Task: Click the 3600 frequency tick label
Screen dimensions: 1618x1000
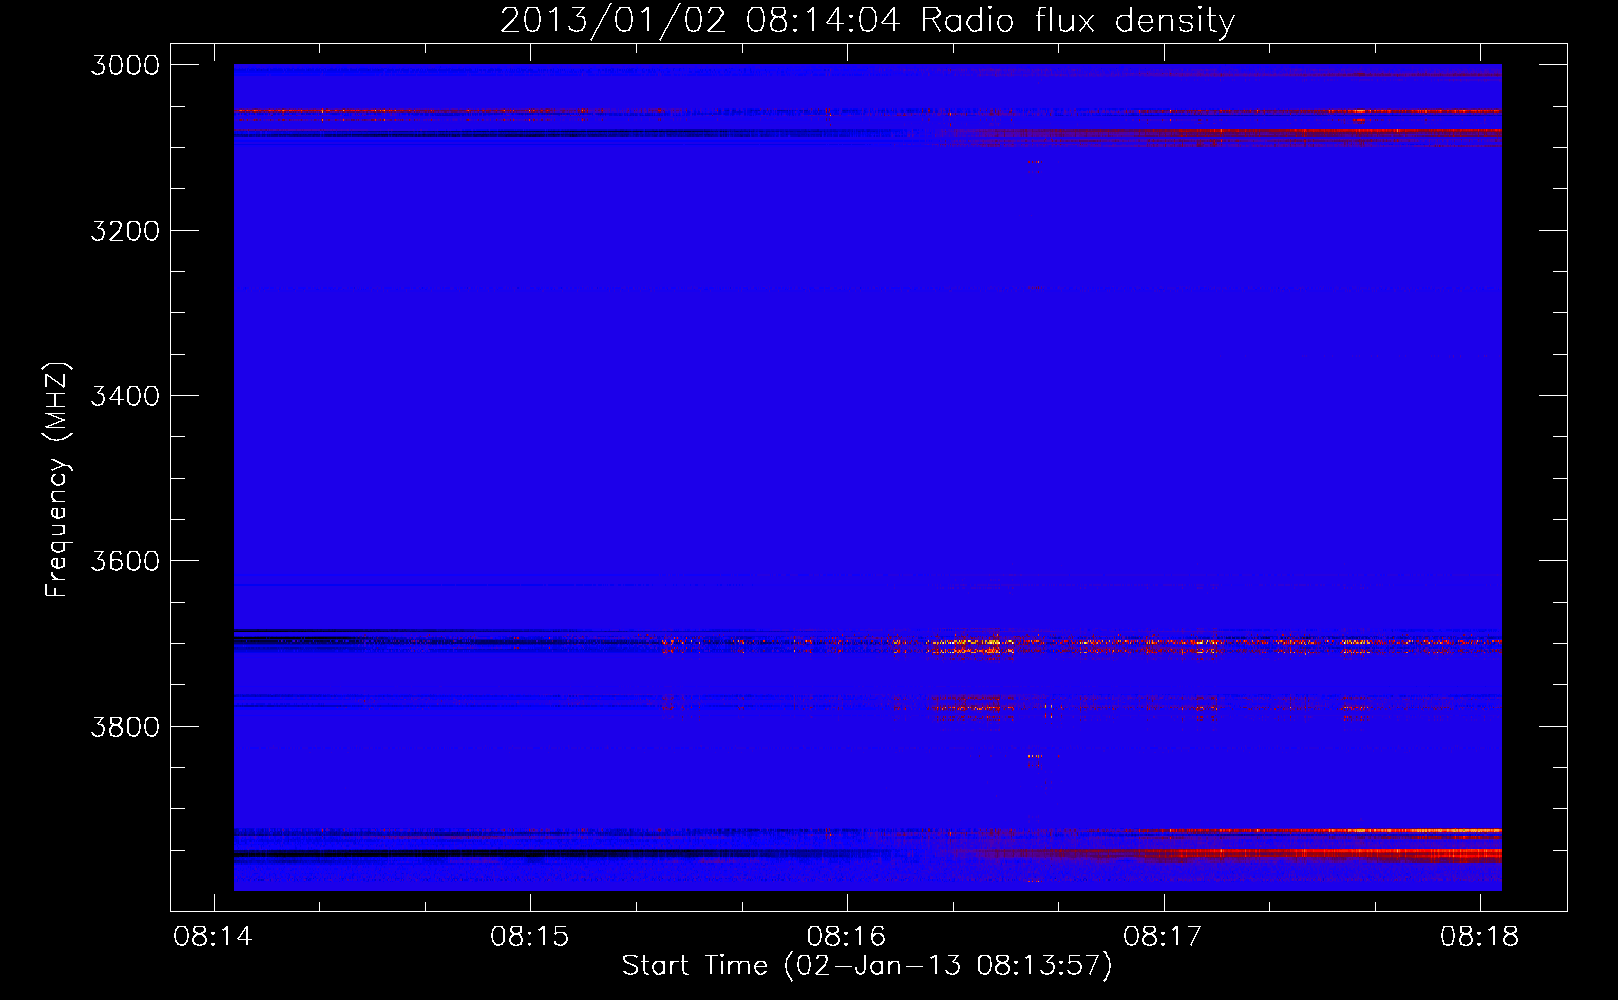Action: tap(125, 561)
